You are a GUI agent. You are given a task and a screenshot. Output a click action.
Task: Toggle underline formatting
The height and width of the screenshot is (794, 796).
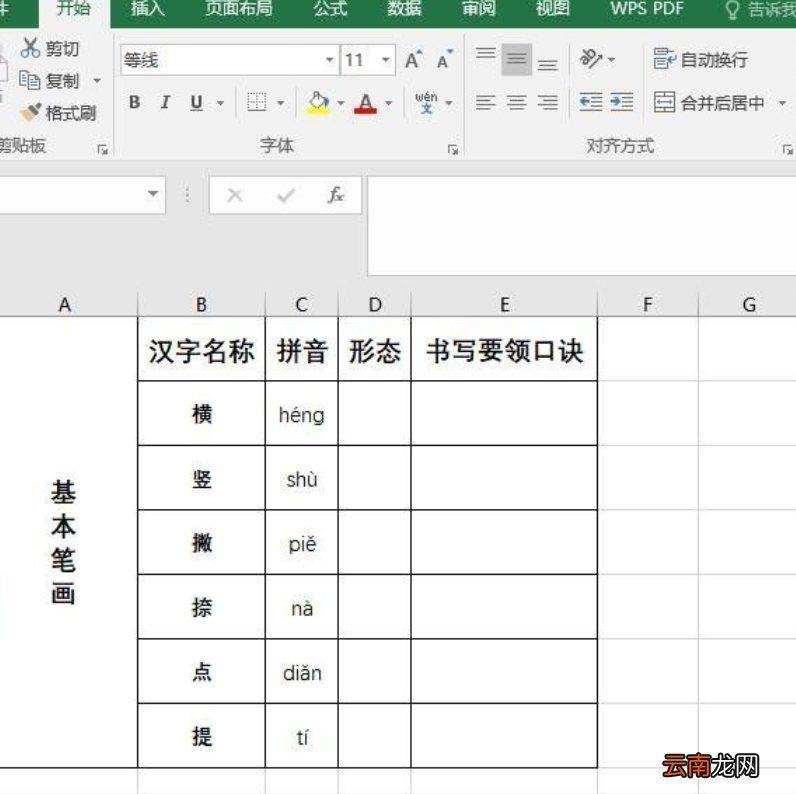point(196,103)
